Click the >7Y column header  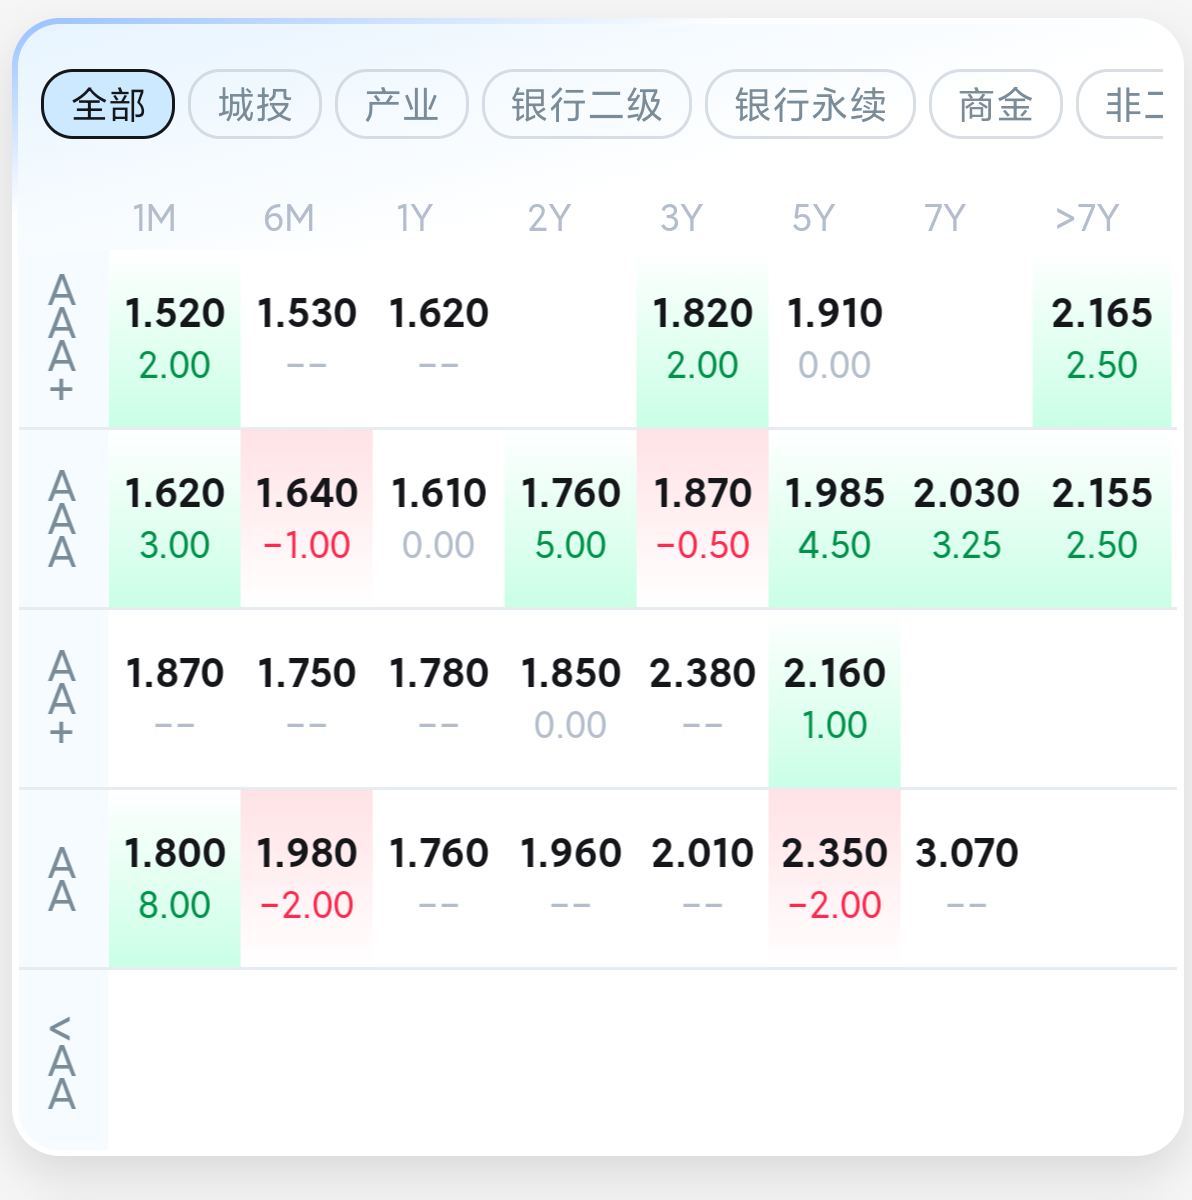1087,218
